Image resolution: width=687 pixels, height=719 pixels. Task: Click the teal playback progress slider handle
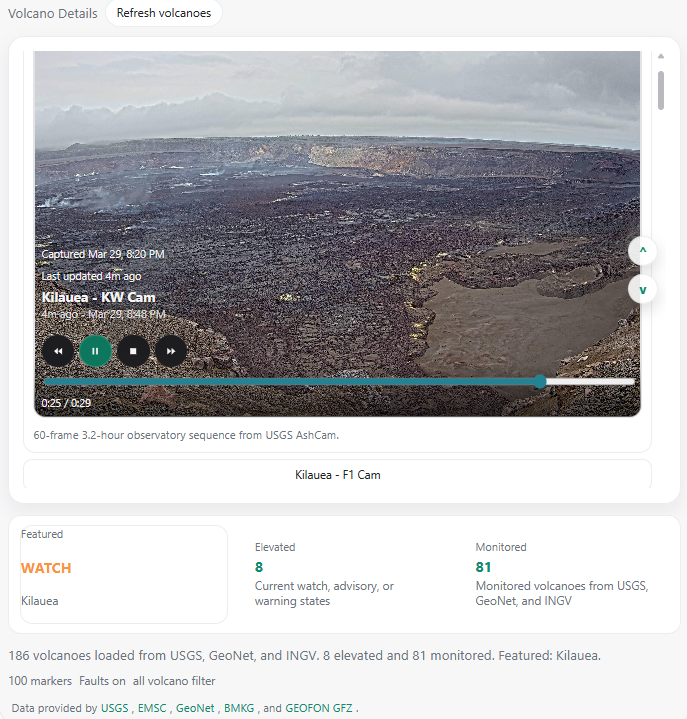point(540,382)
